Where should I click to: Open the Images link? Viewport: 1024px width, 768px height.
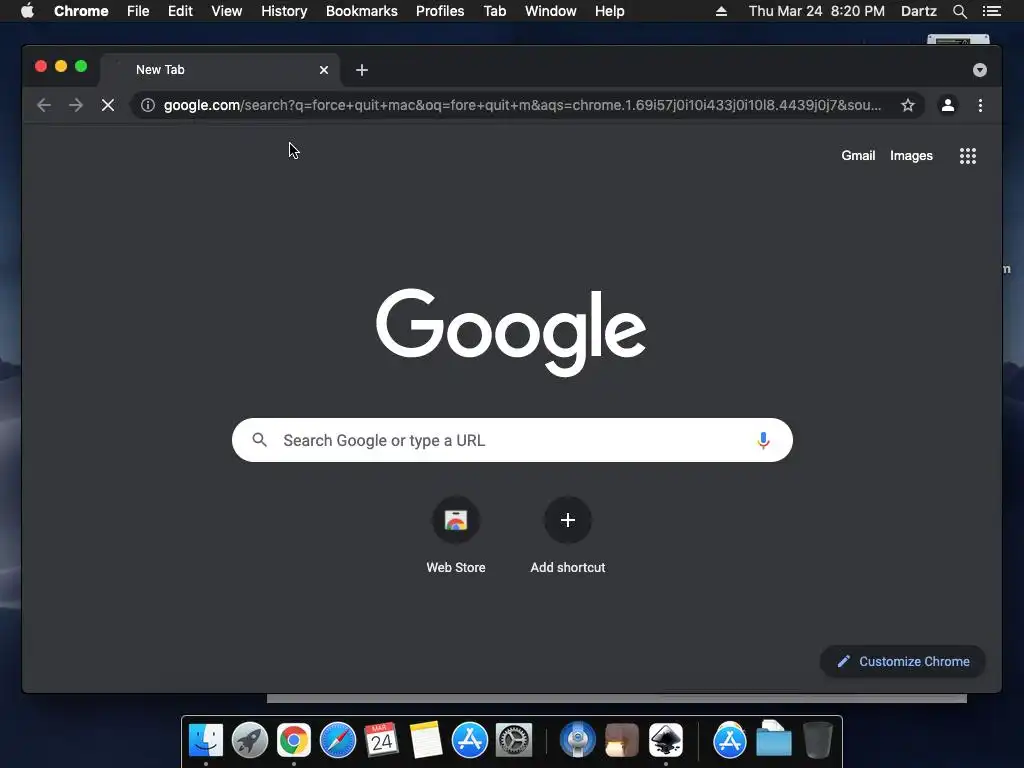911,155
